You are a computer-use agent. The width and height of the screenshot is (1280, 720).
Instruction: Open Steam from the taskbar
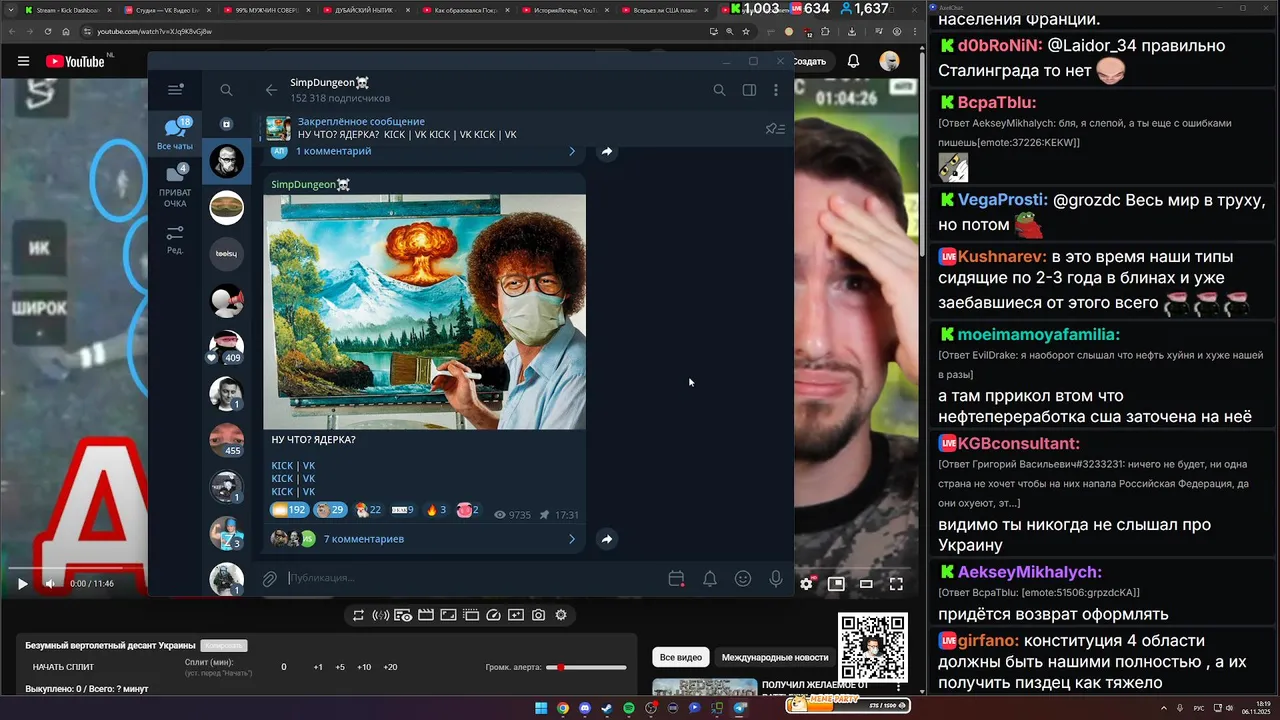607,708
